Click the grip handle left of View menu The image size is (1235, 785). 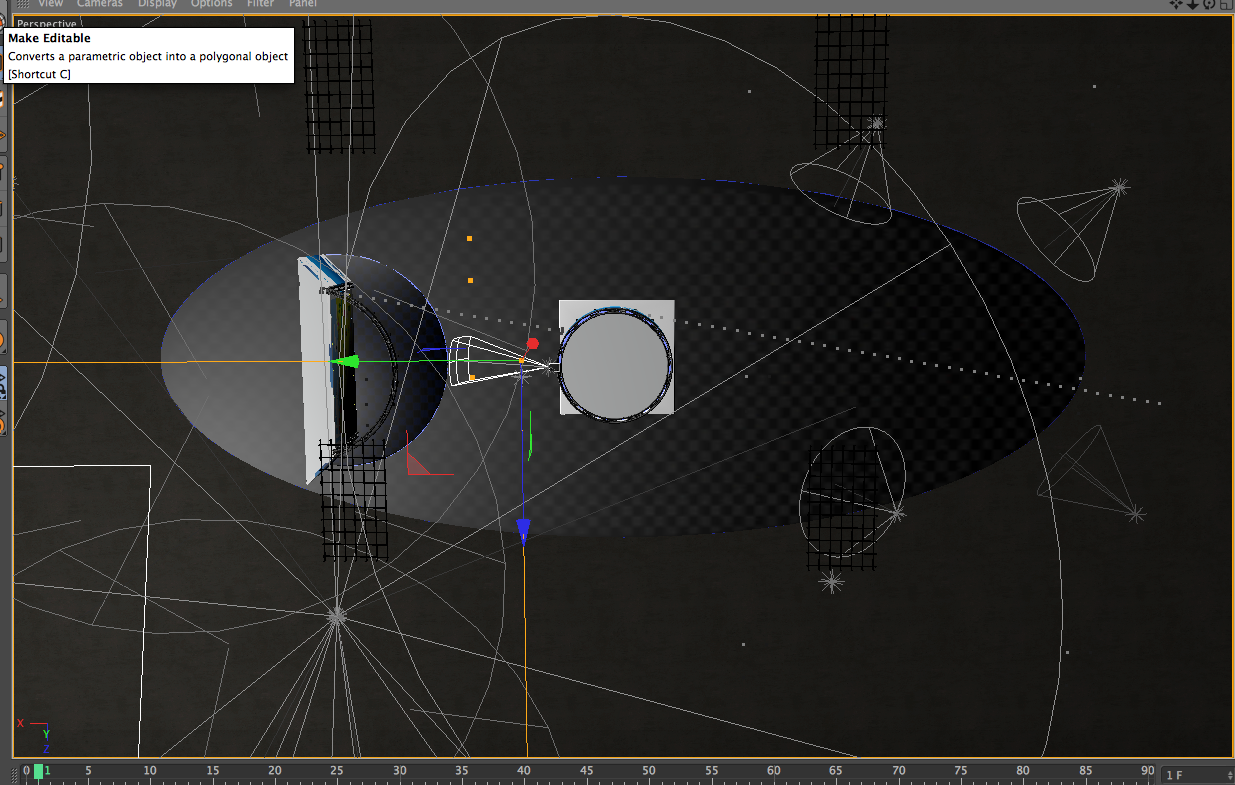(x=22, y=4)
